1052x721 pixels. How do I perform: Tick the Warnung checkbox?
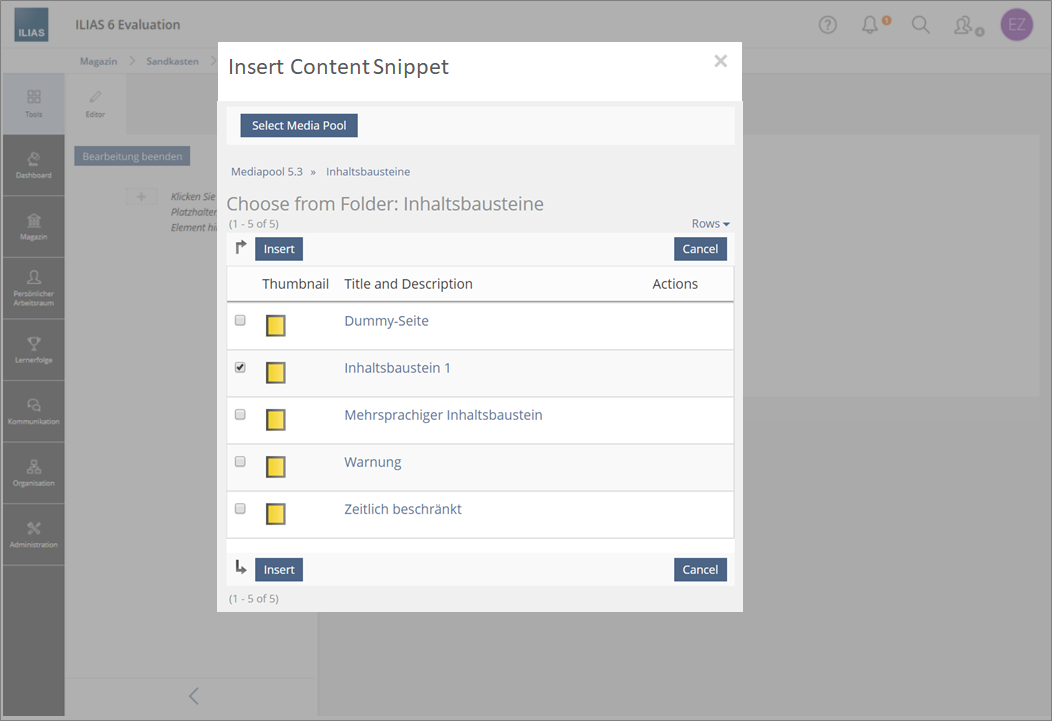point(240,462)
